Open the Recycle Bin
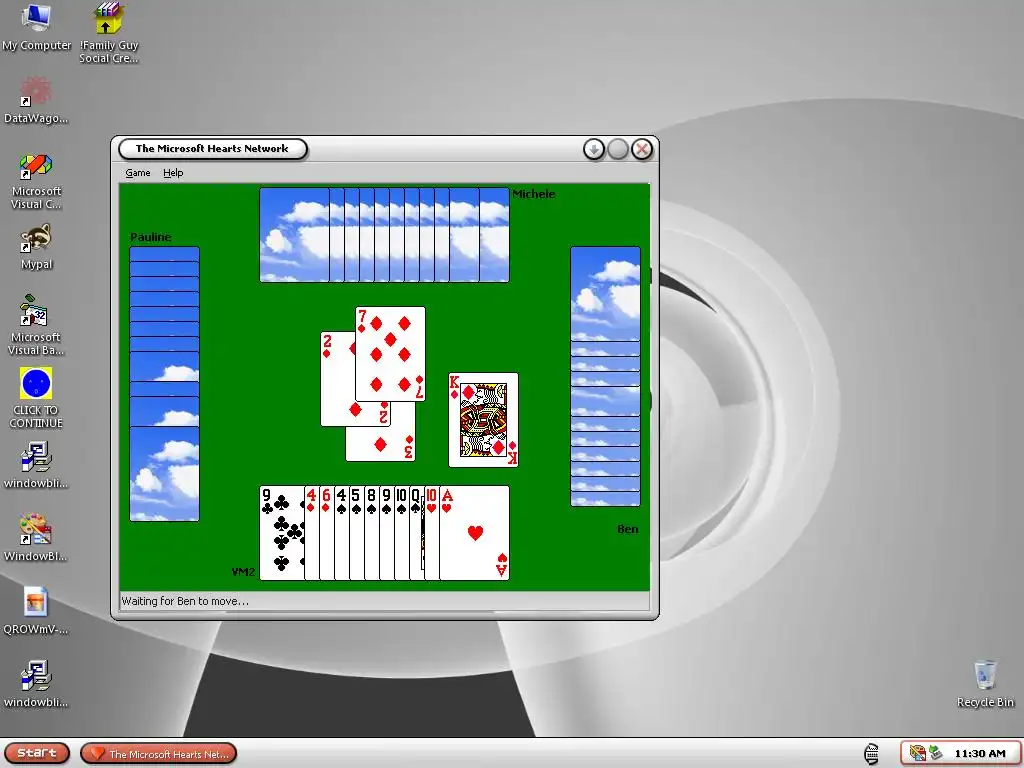Image resolution: width=1024 pixels, height=768 pixels. 985,684
